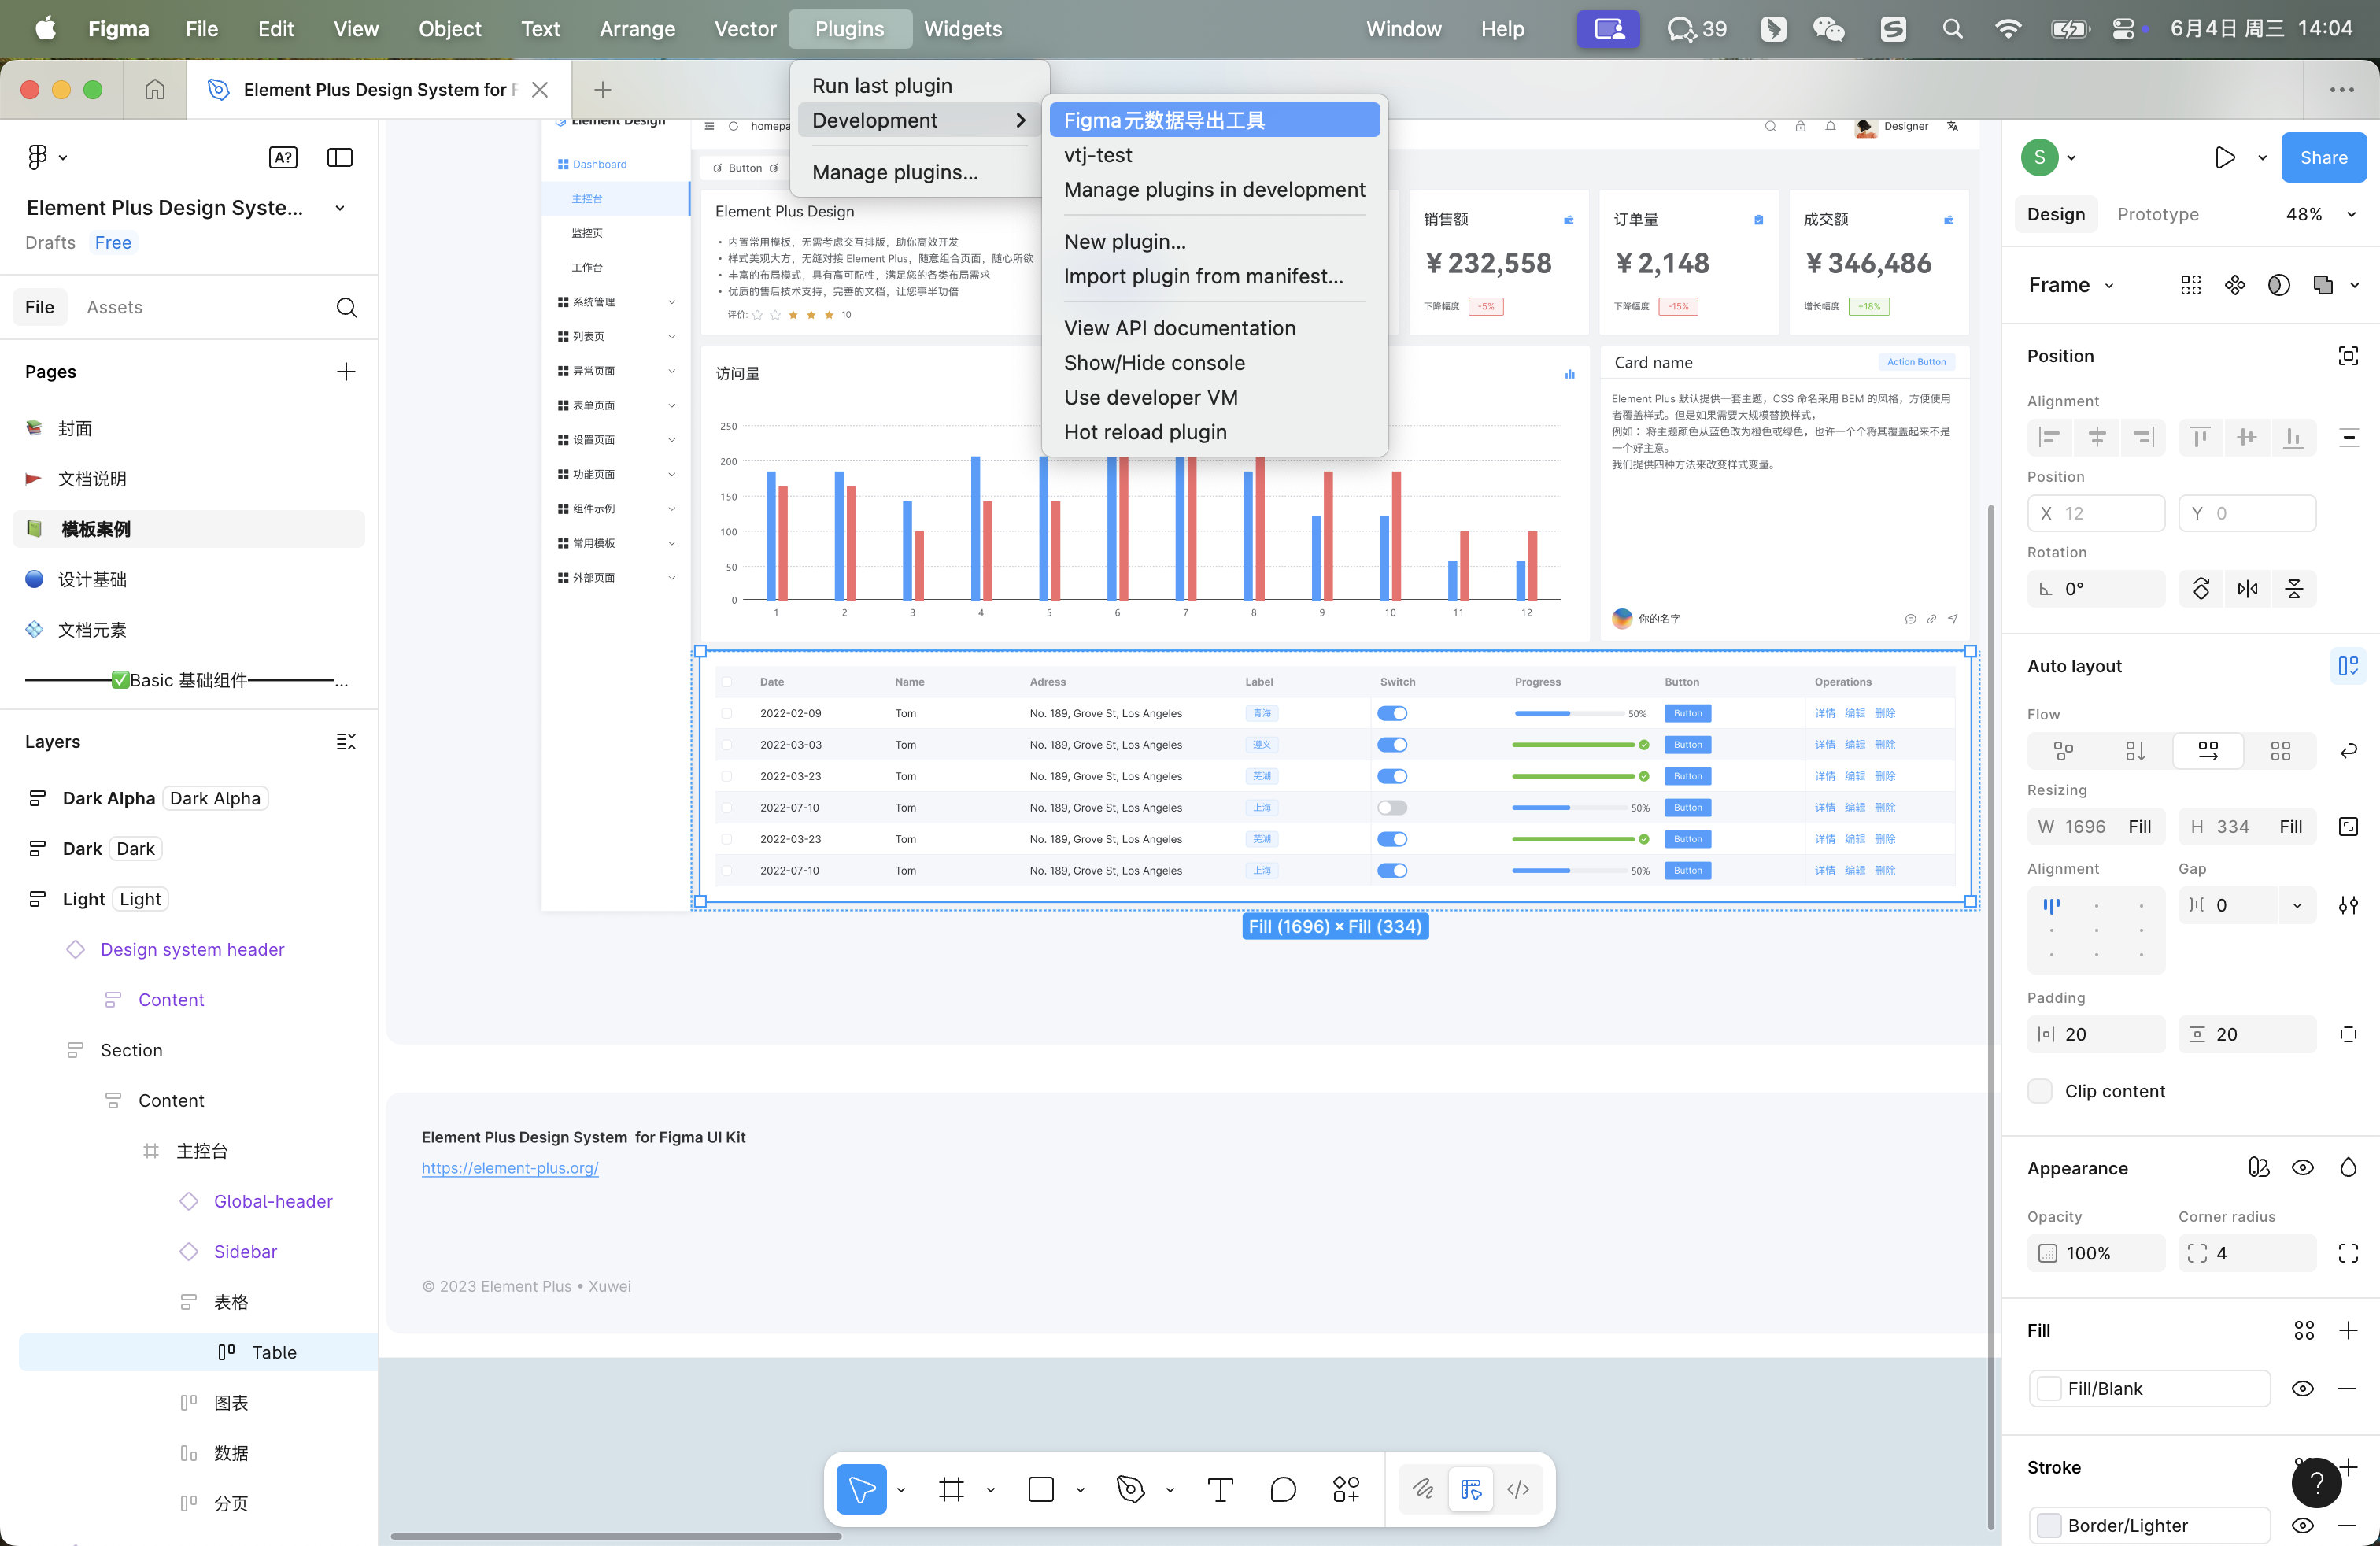The image size is (2380, 1546).
Task: Flip horizontal icon in Rotation row
Action: coord(2248,589)
